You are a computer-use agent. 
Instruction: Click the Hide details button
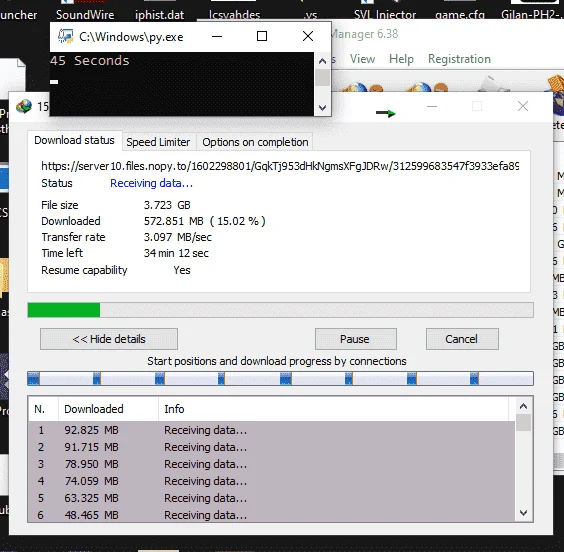pos(109,339)
